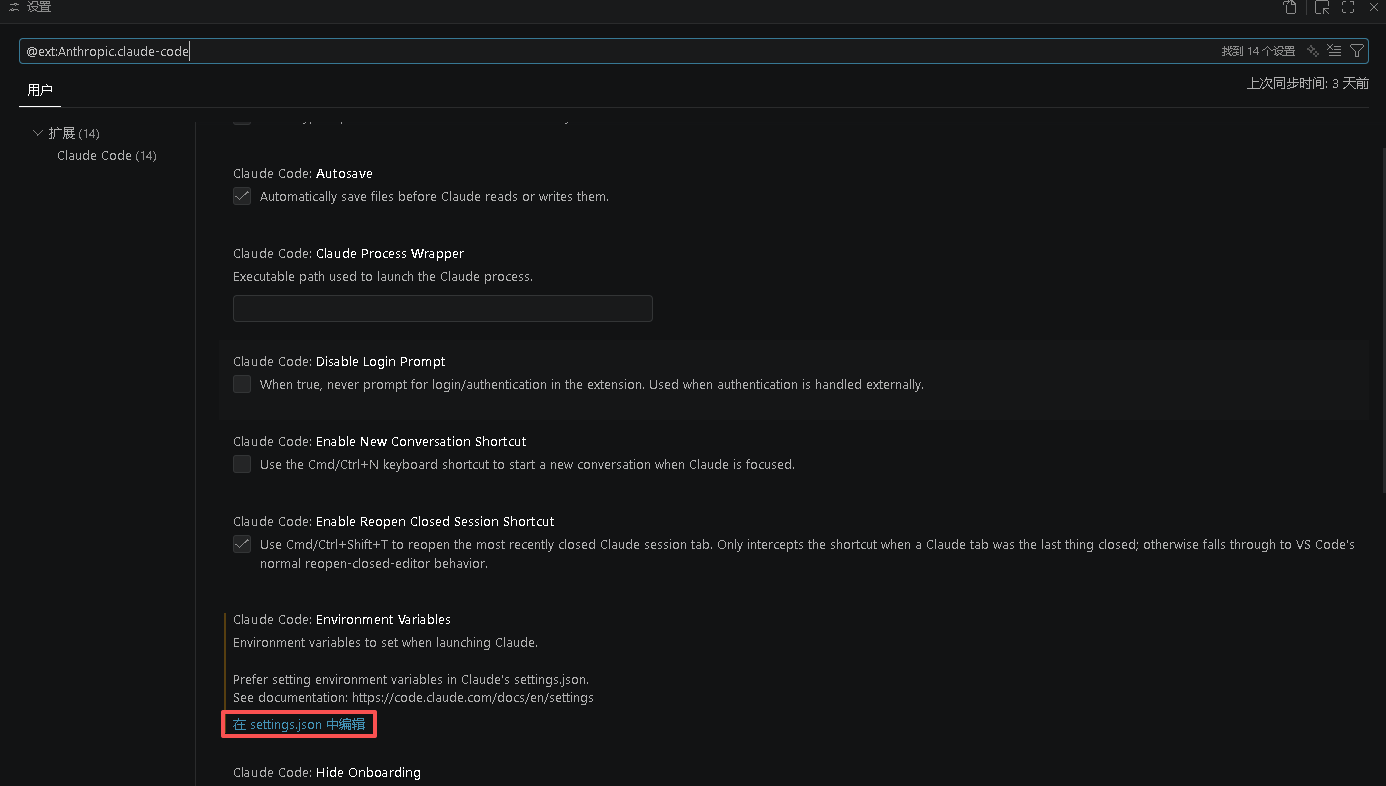Select Claude Code (14) in settings tree
Viewport: 1386px width, 786px height.
[x=107, y=156]
